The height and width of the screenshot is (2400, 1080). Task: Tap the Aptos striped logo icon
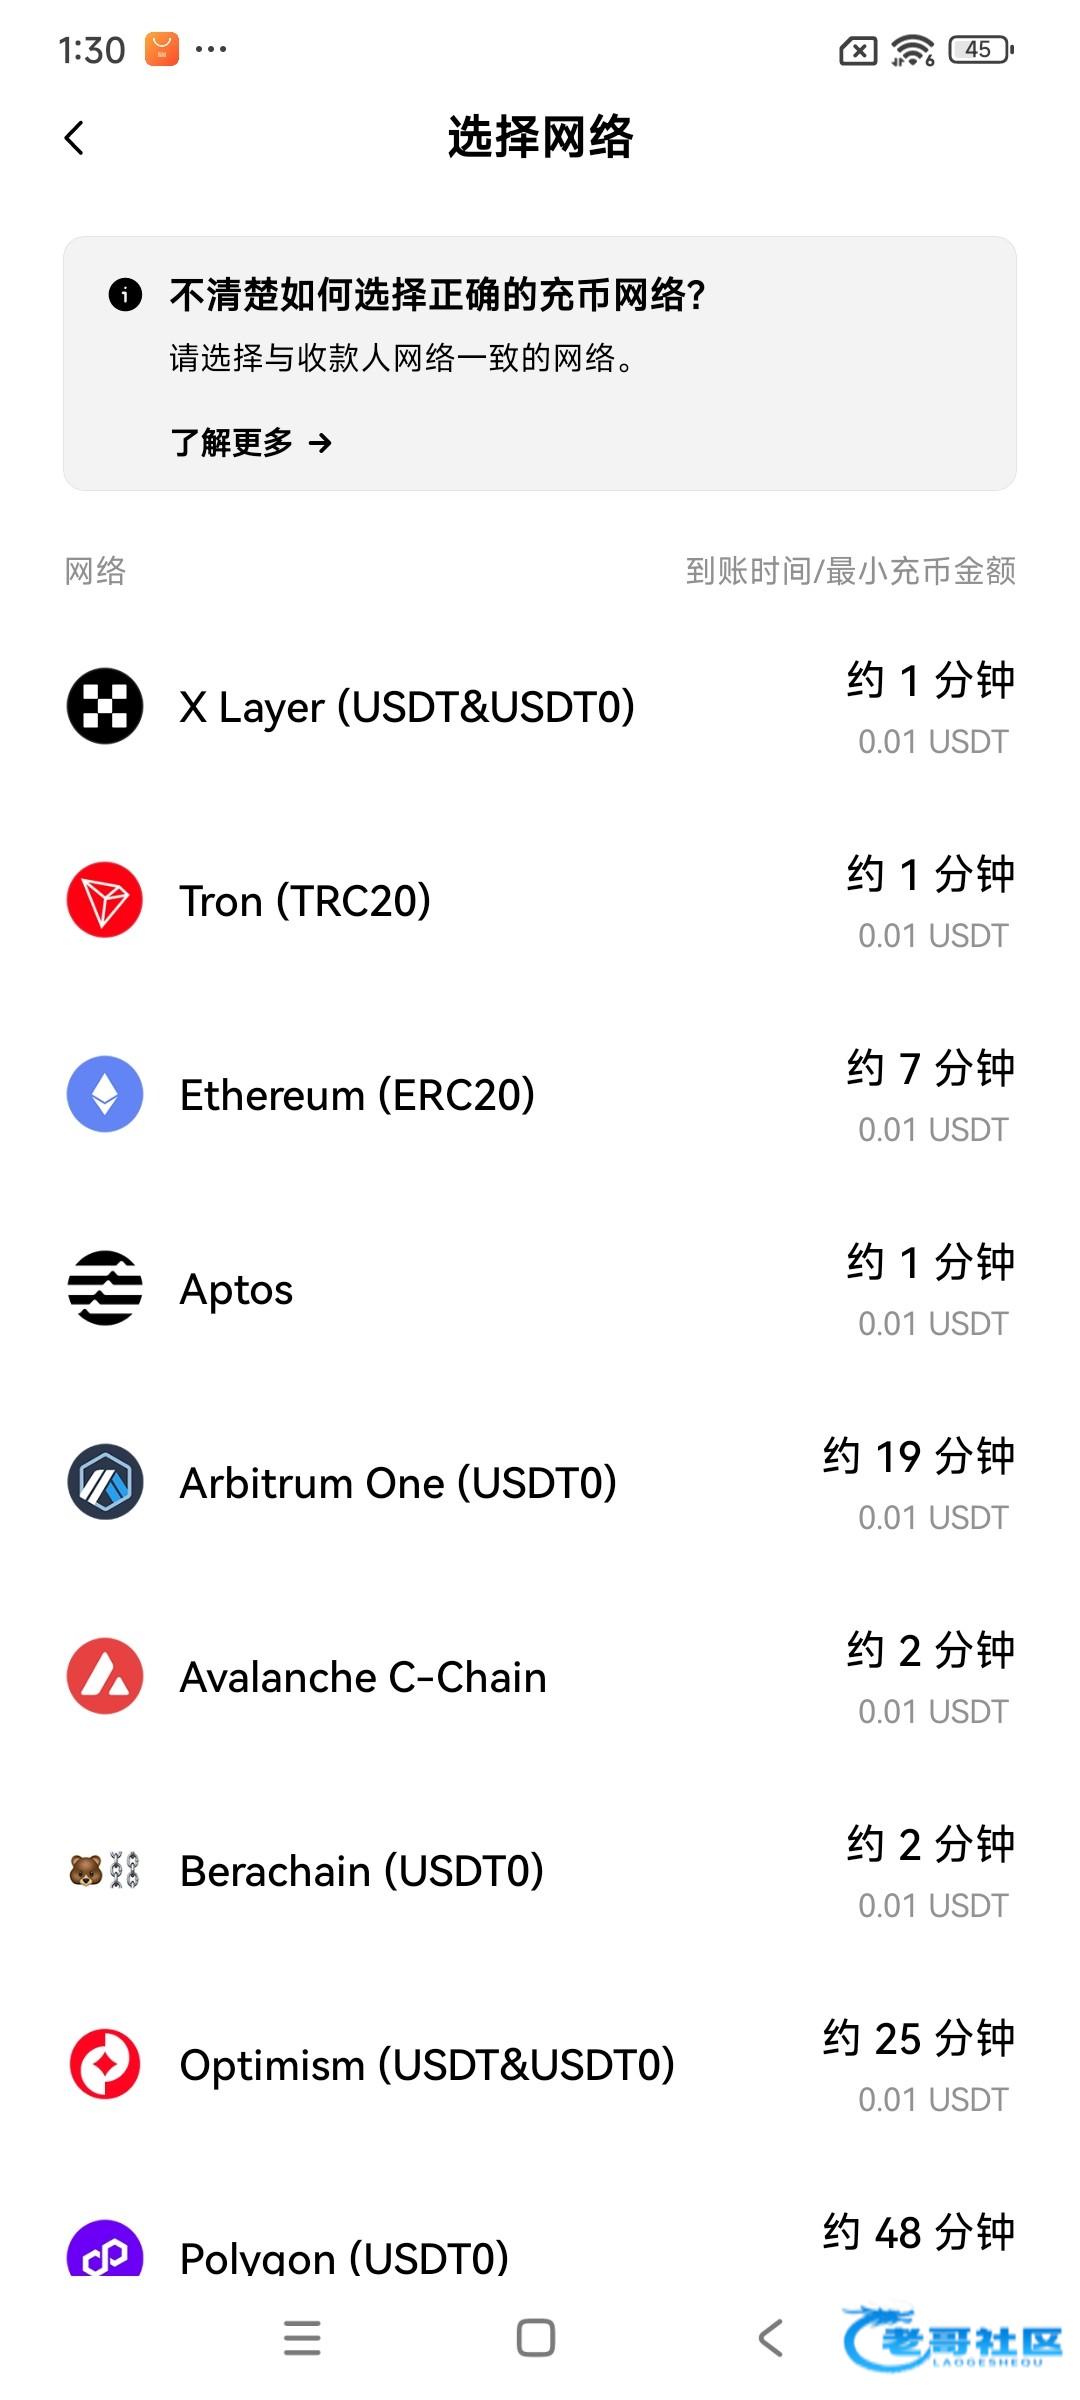[105, 1288]
